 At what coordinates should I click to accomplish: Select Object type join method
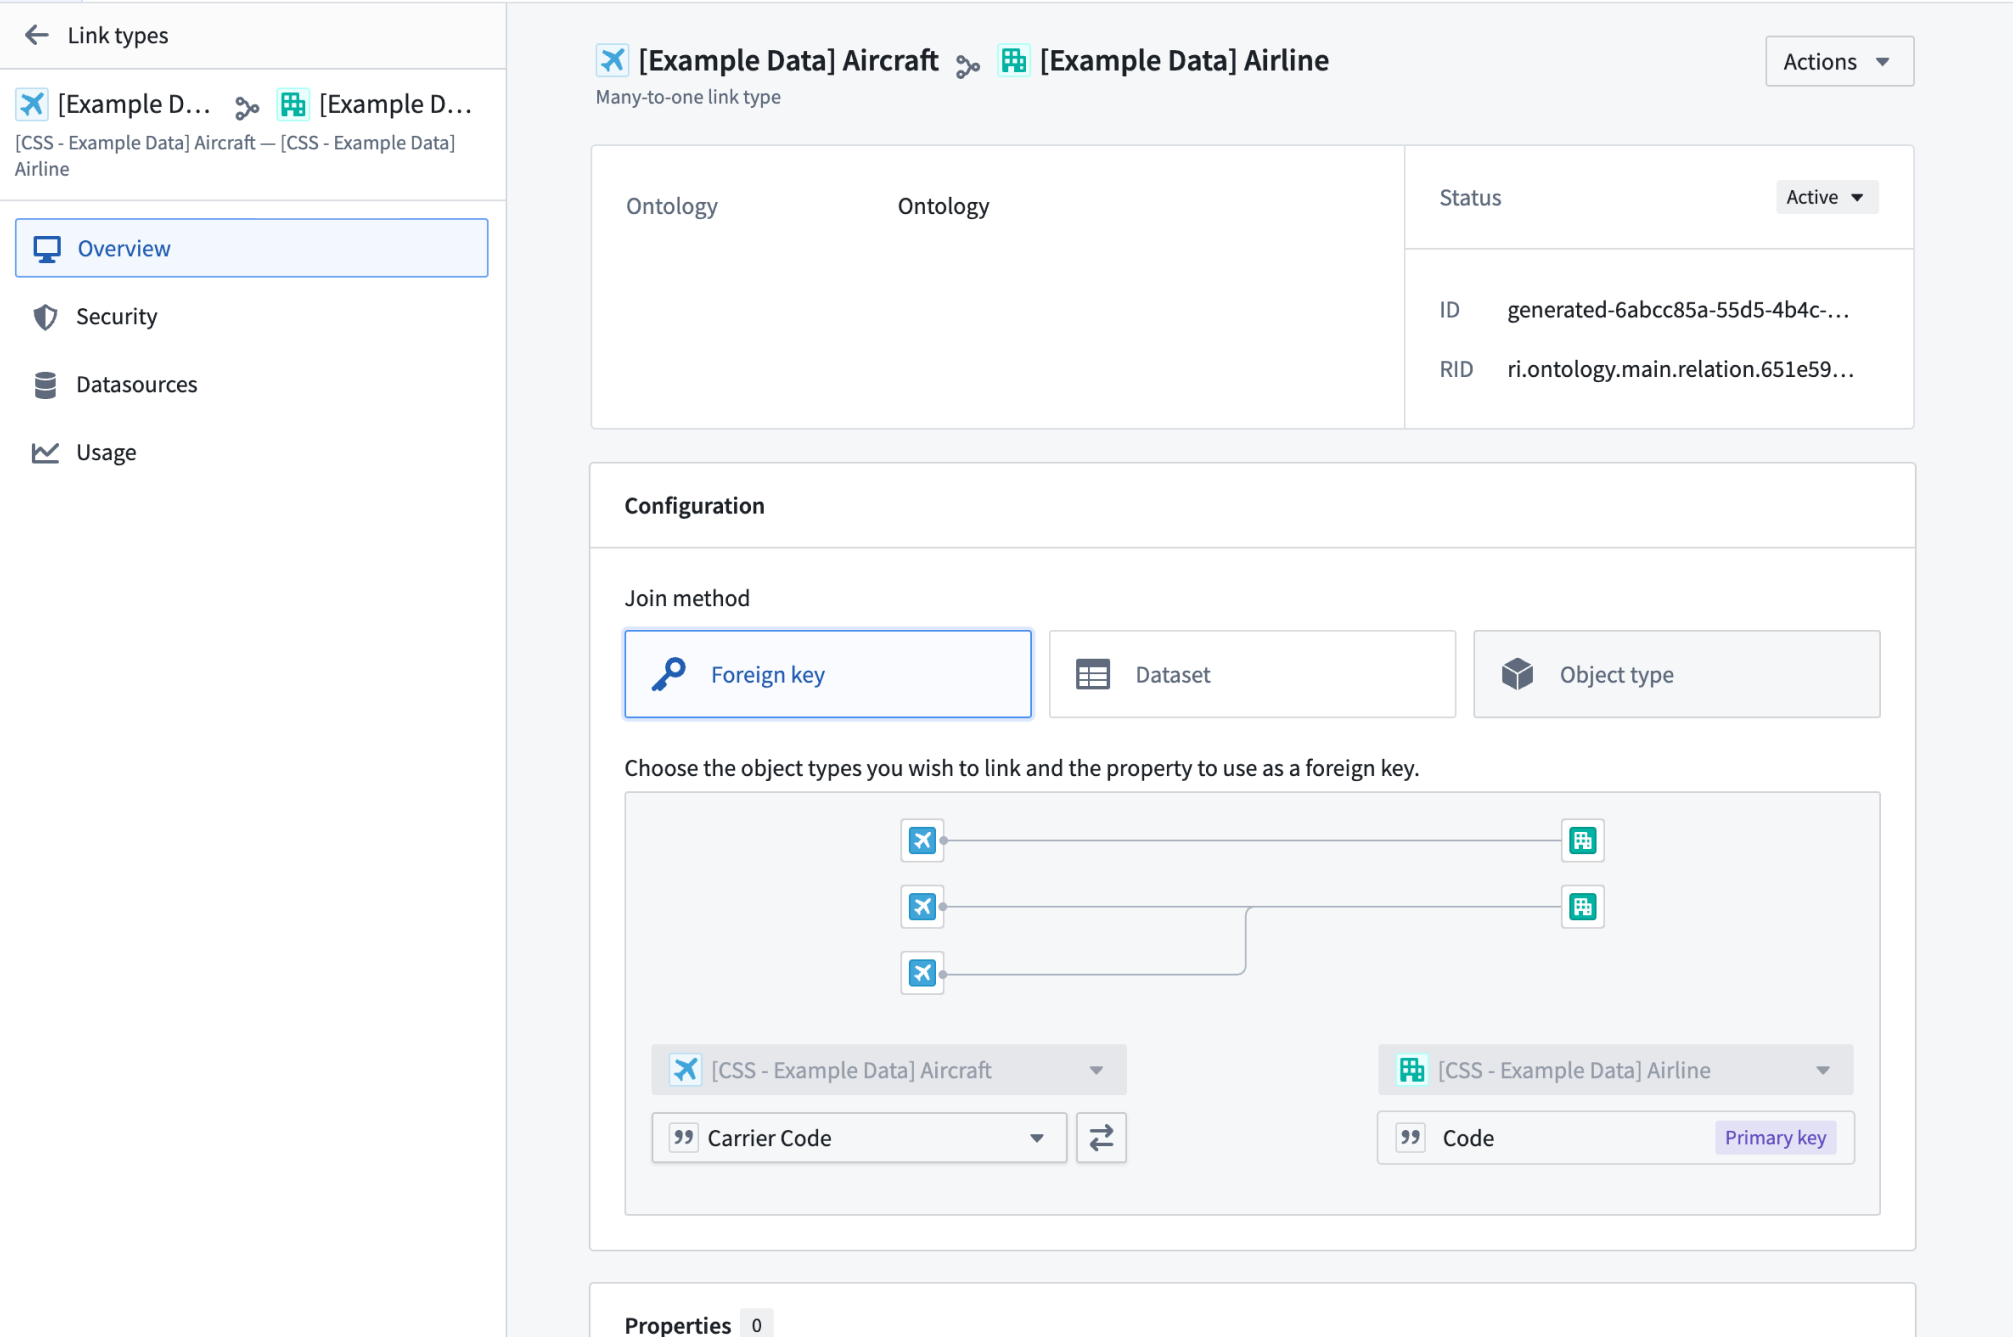tap(1676, 674)
